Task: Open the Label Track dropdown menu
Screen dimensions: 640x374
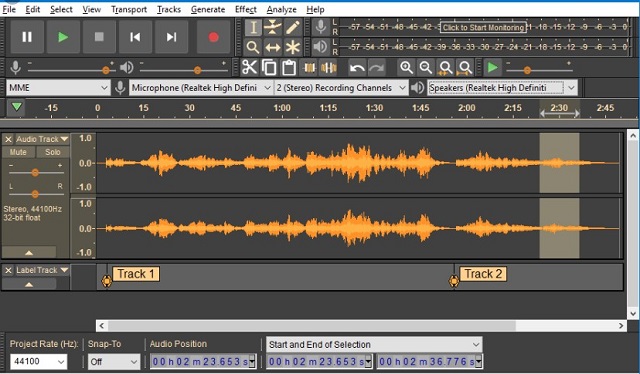Action: [42, 270]
